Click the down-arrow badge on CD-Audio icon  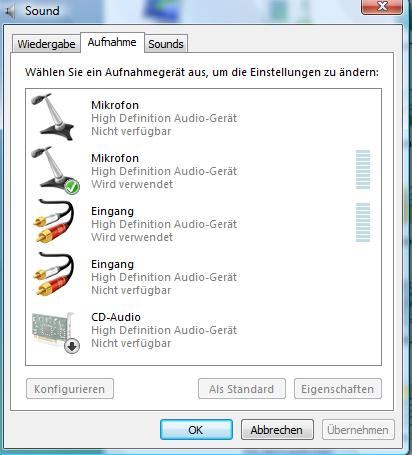[x=72, y=346]
